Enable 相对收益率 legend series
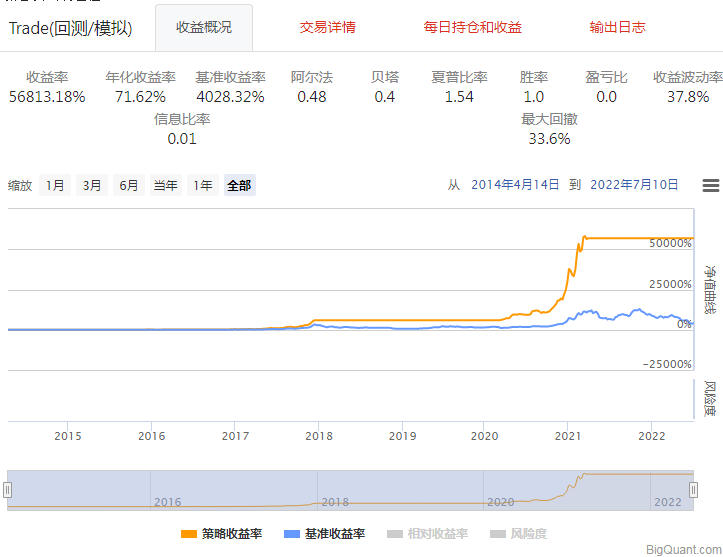The image size is (723, 557). (427, 534)
